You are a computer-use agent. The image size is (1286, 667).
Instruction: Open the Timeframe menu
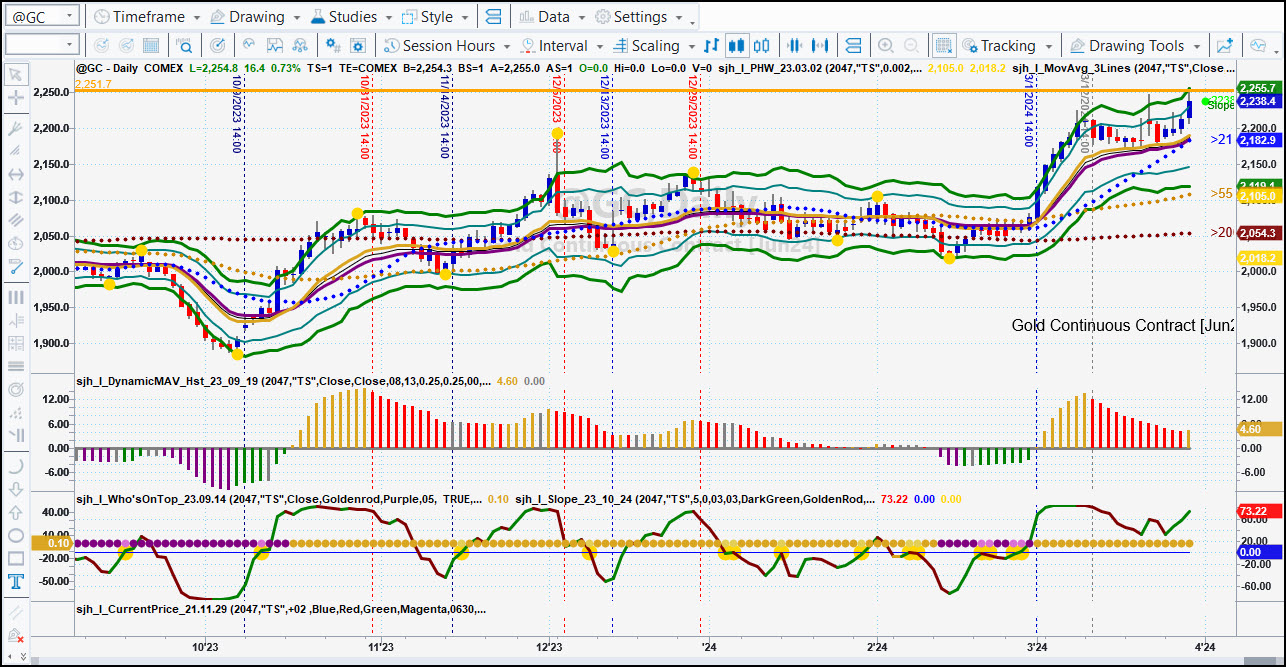tap(147, 17)
